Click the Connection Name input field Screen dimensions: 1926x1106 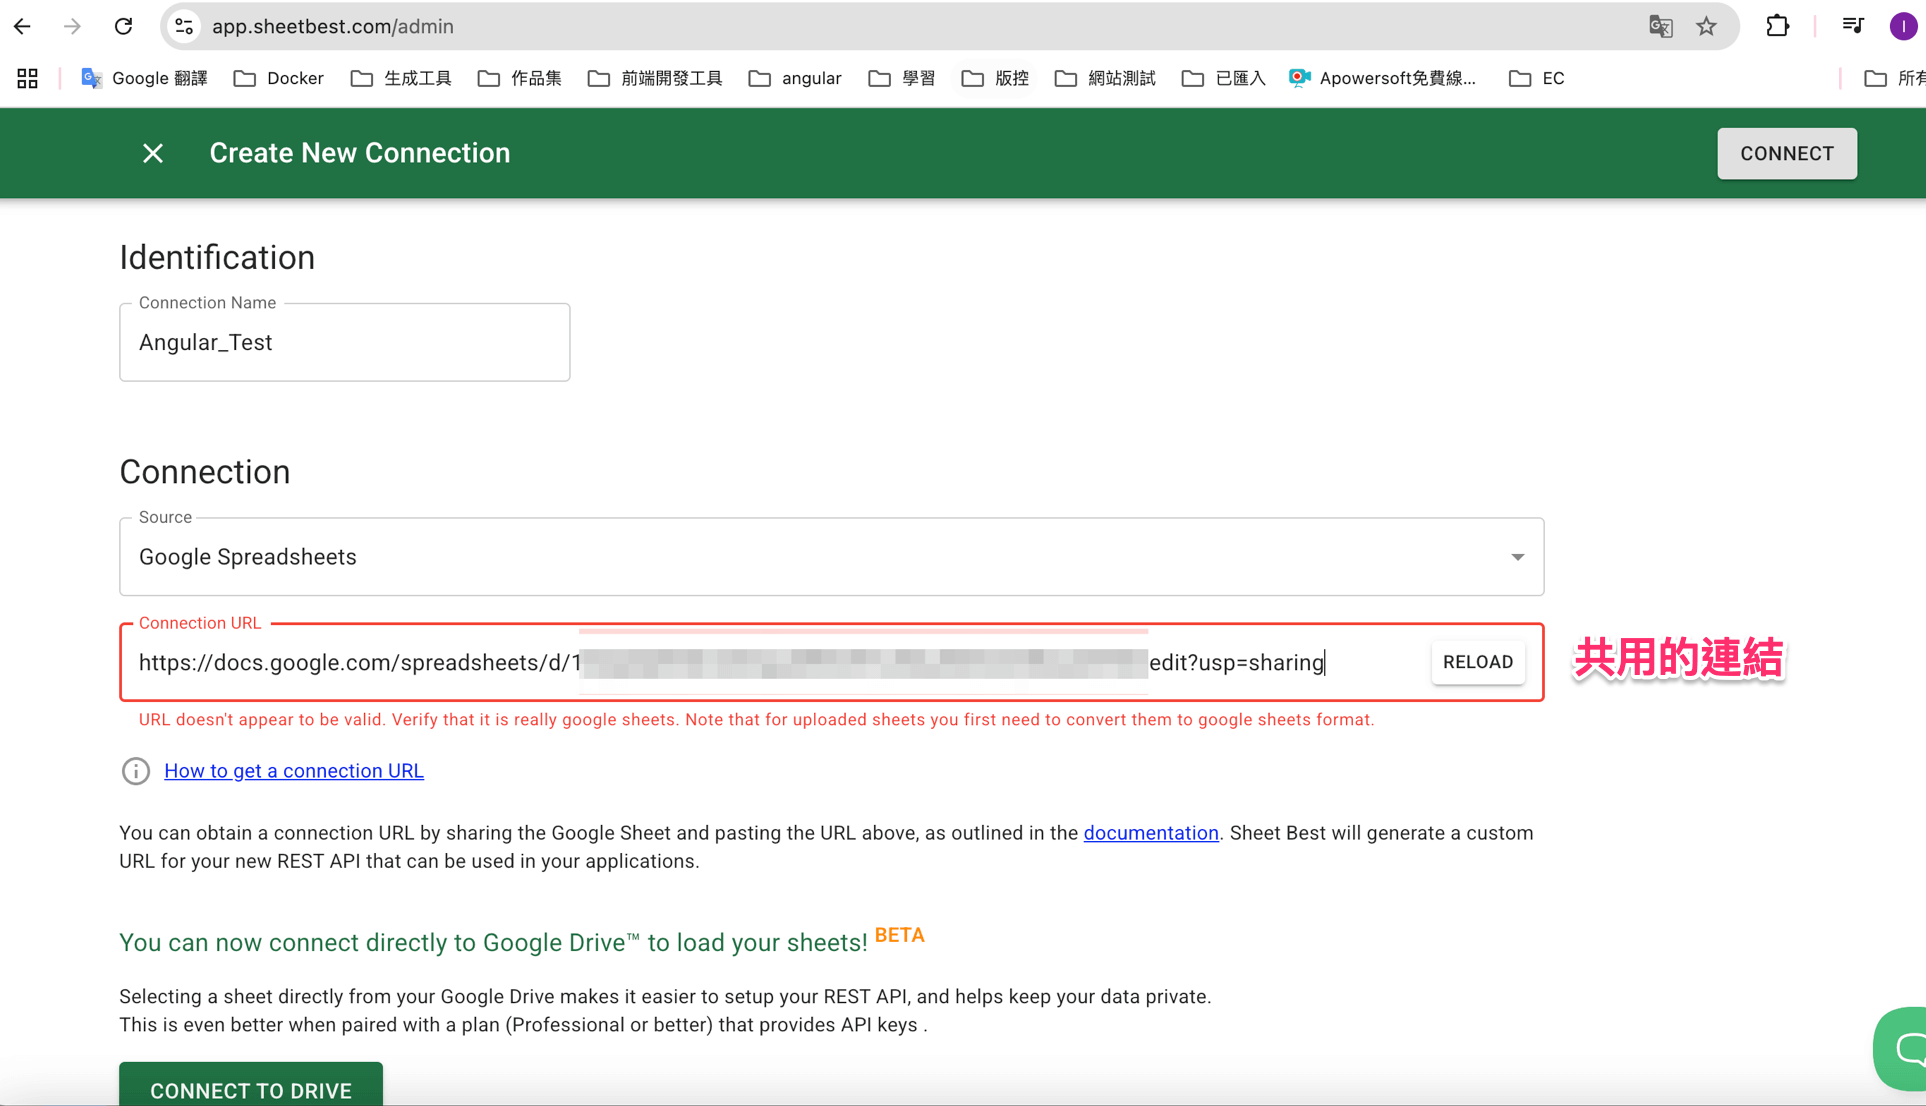[344, 343]
